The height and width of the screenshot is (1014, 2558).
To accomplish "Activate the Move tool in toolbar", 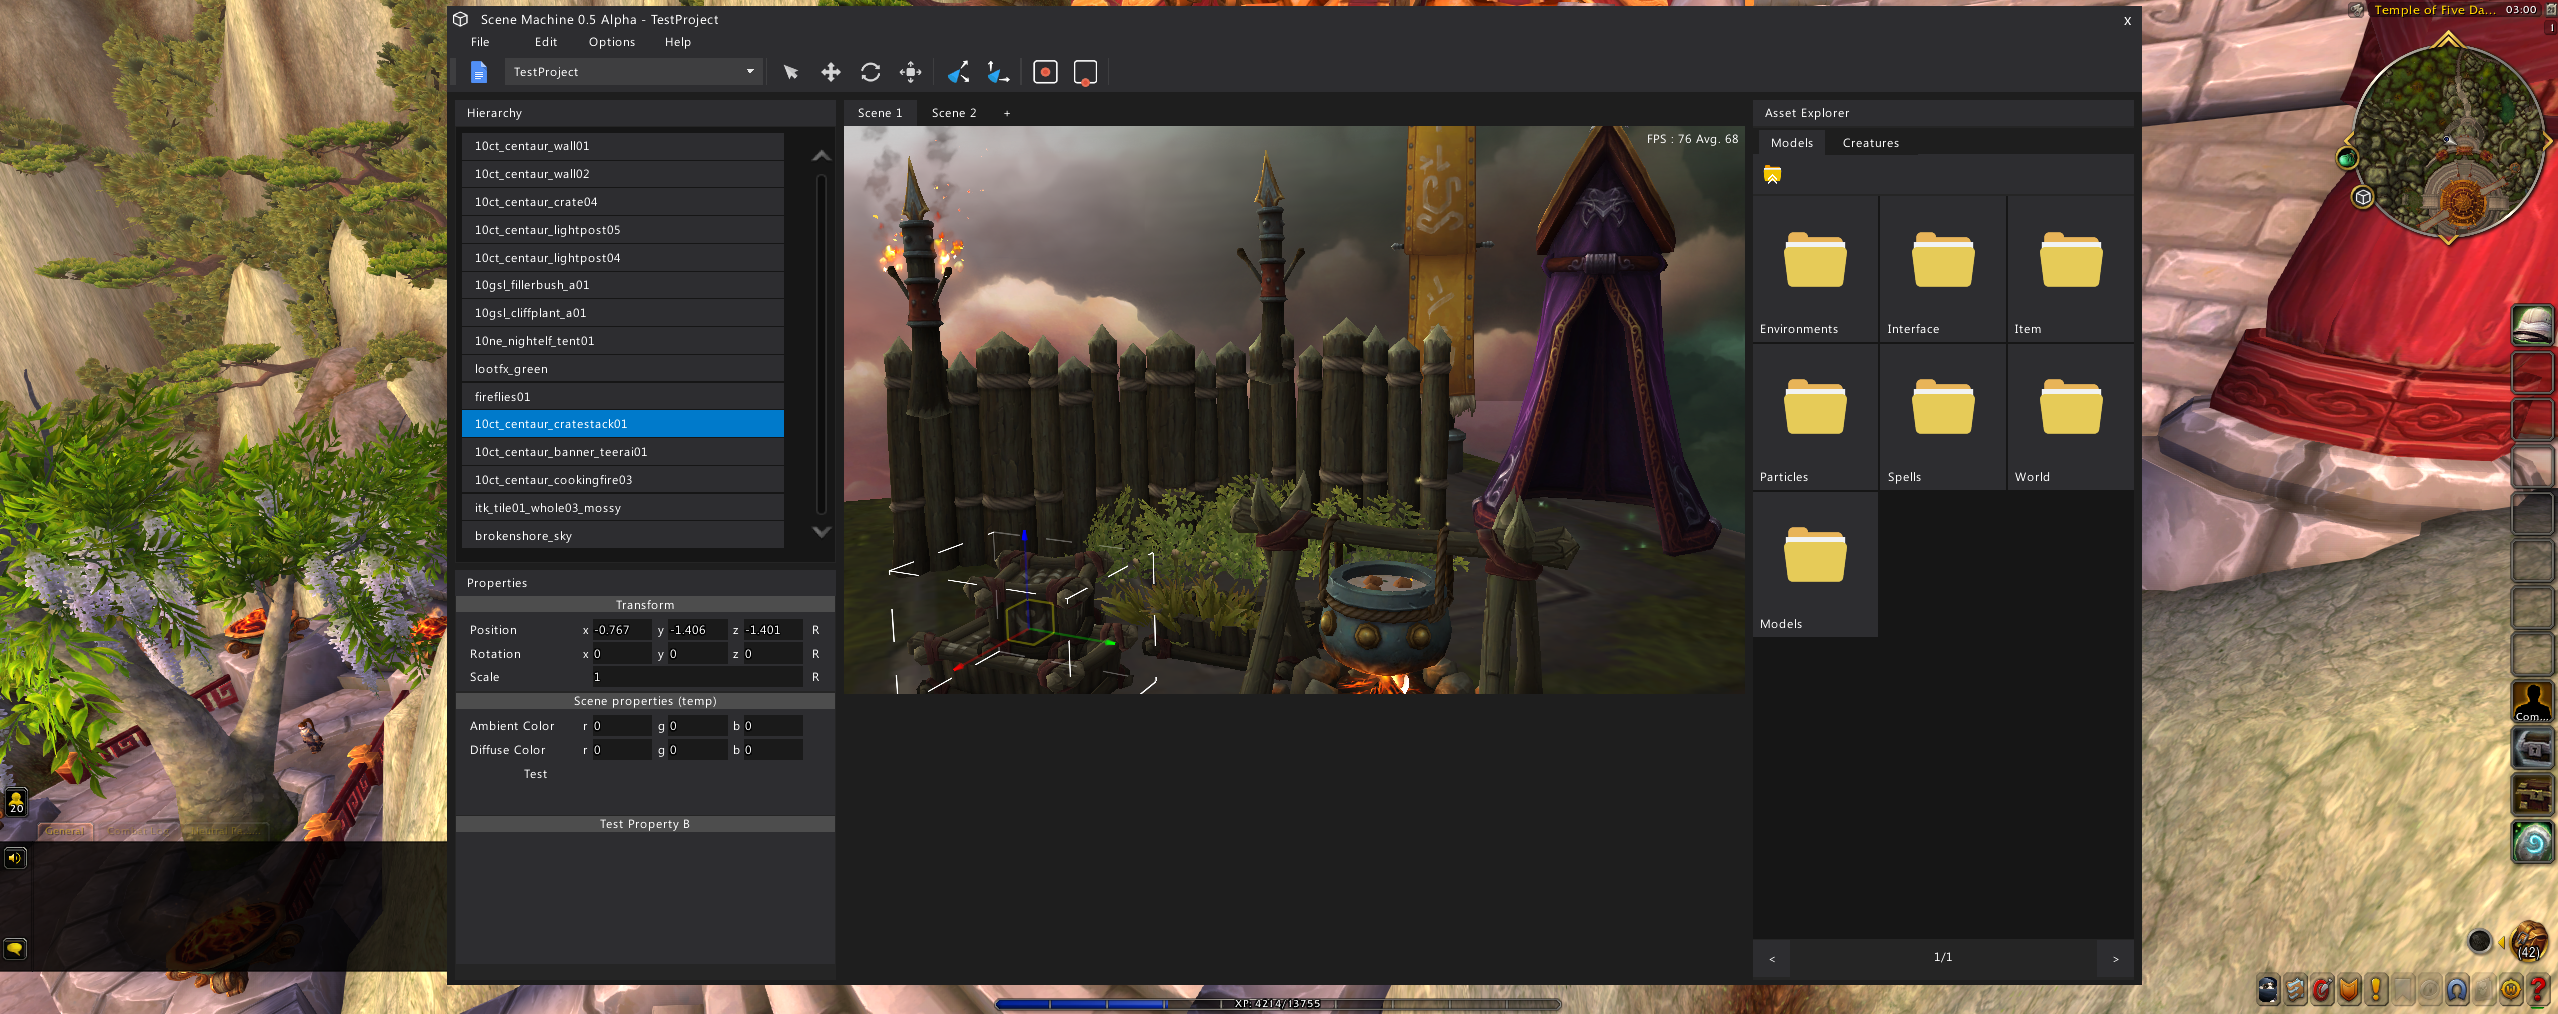I will click(830, 72).
